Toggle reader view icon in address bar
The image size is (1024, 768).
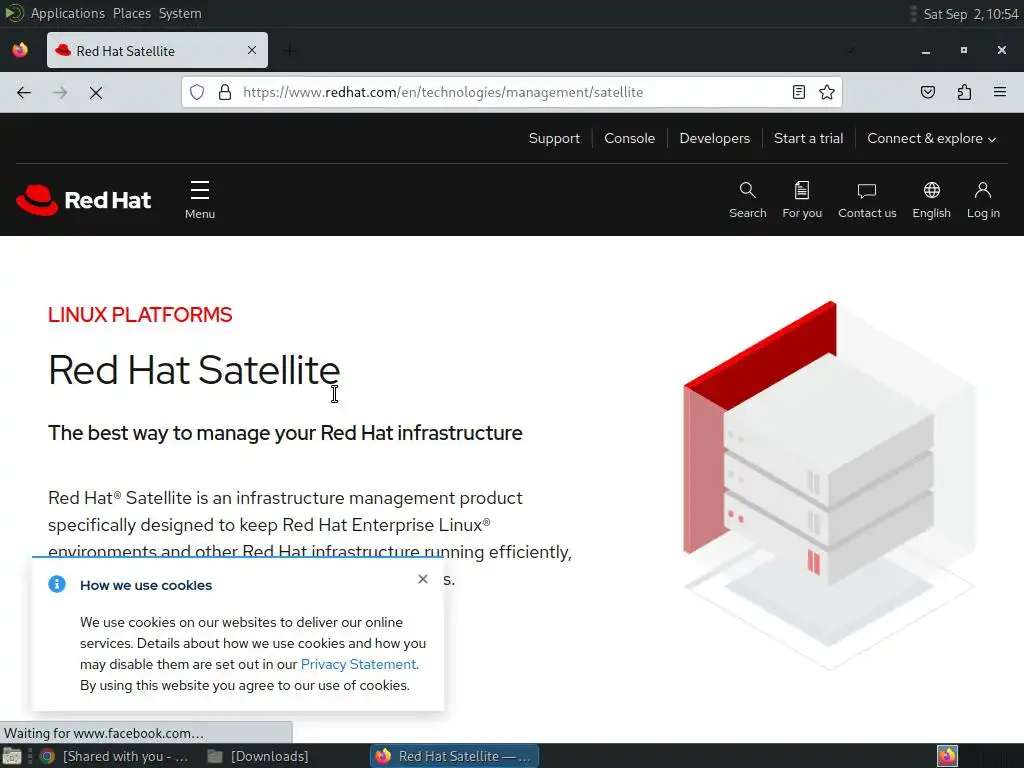799,92
